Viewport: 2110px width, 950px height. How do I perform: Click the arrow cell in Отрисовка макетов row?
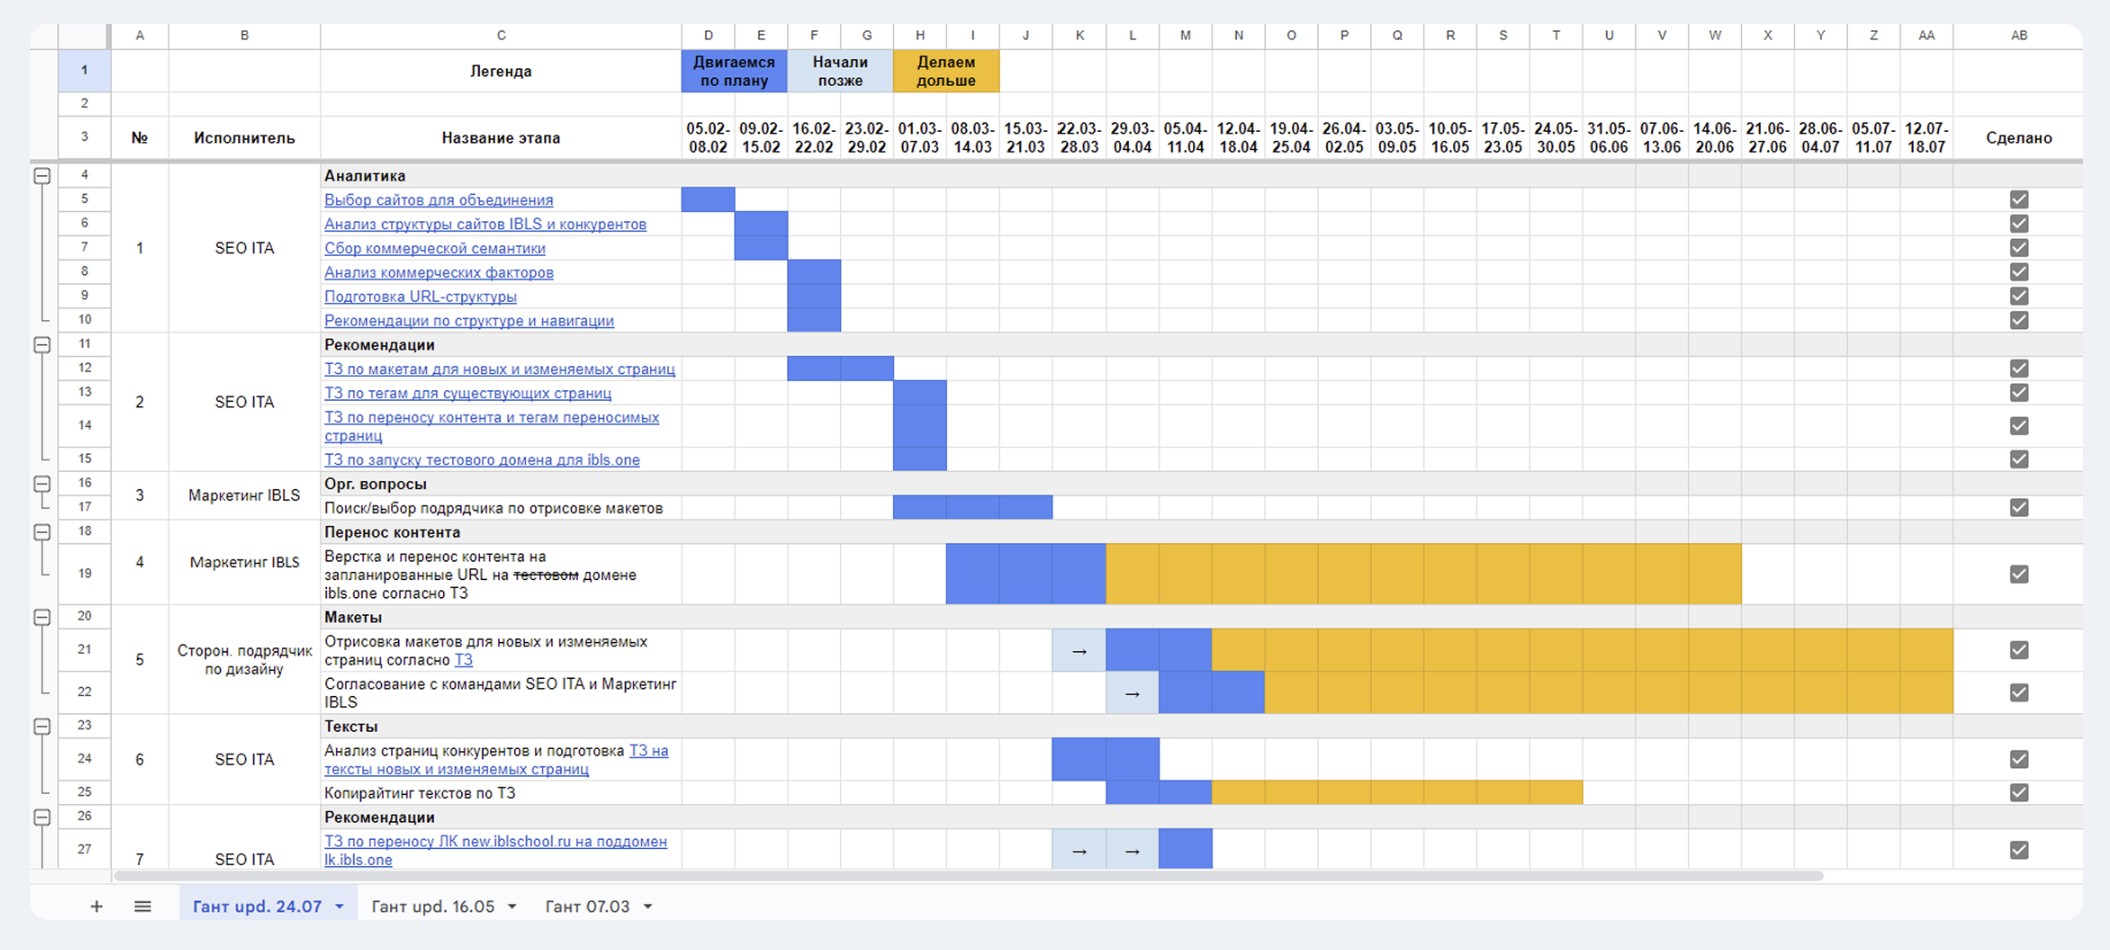[x=1079, y=651]
